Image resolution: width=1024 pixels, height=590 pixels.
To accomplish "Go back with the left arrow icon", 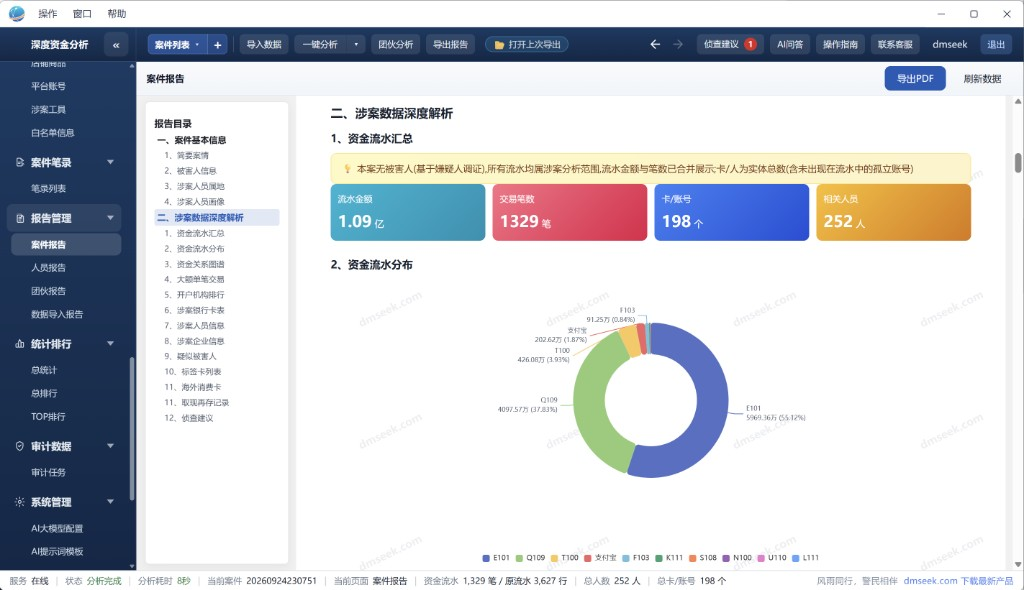I will pos(655,44).
